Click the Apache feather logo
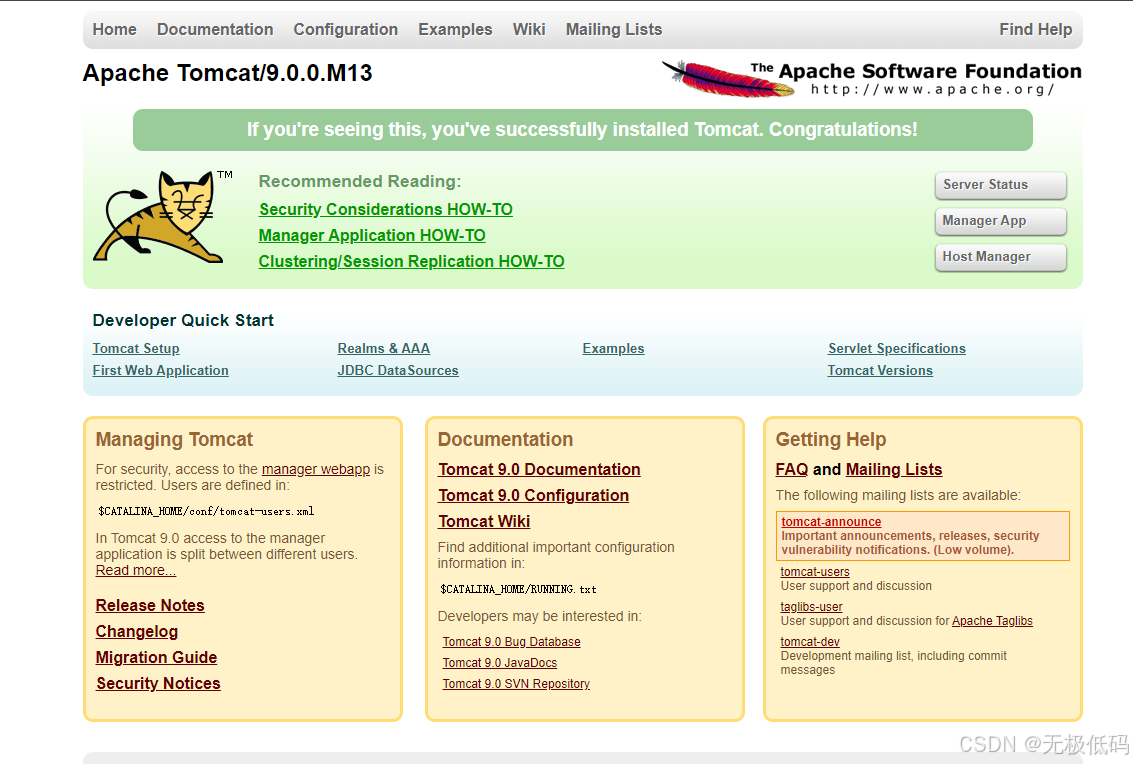 [x=728, y=79]
